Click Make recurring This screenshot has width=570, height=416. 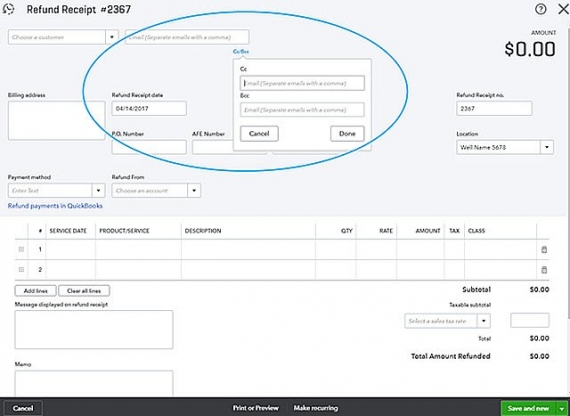click(x=316, y=408)
